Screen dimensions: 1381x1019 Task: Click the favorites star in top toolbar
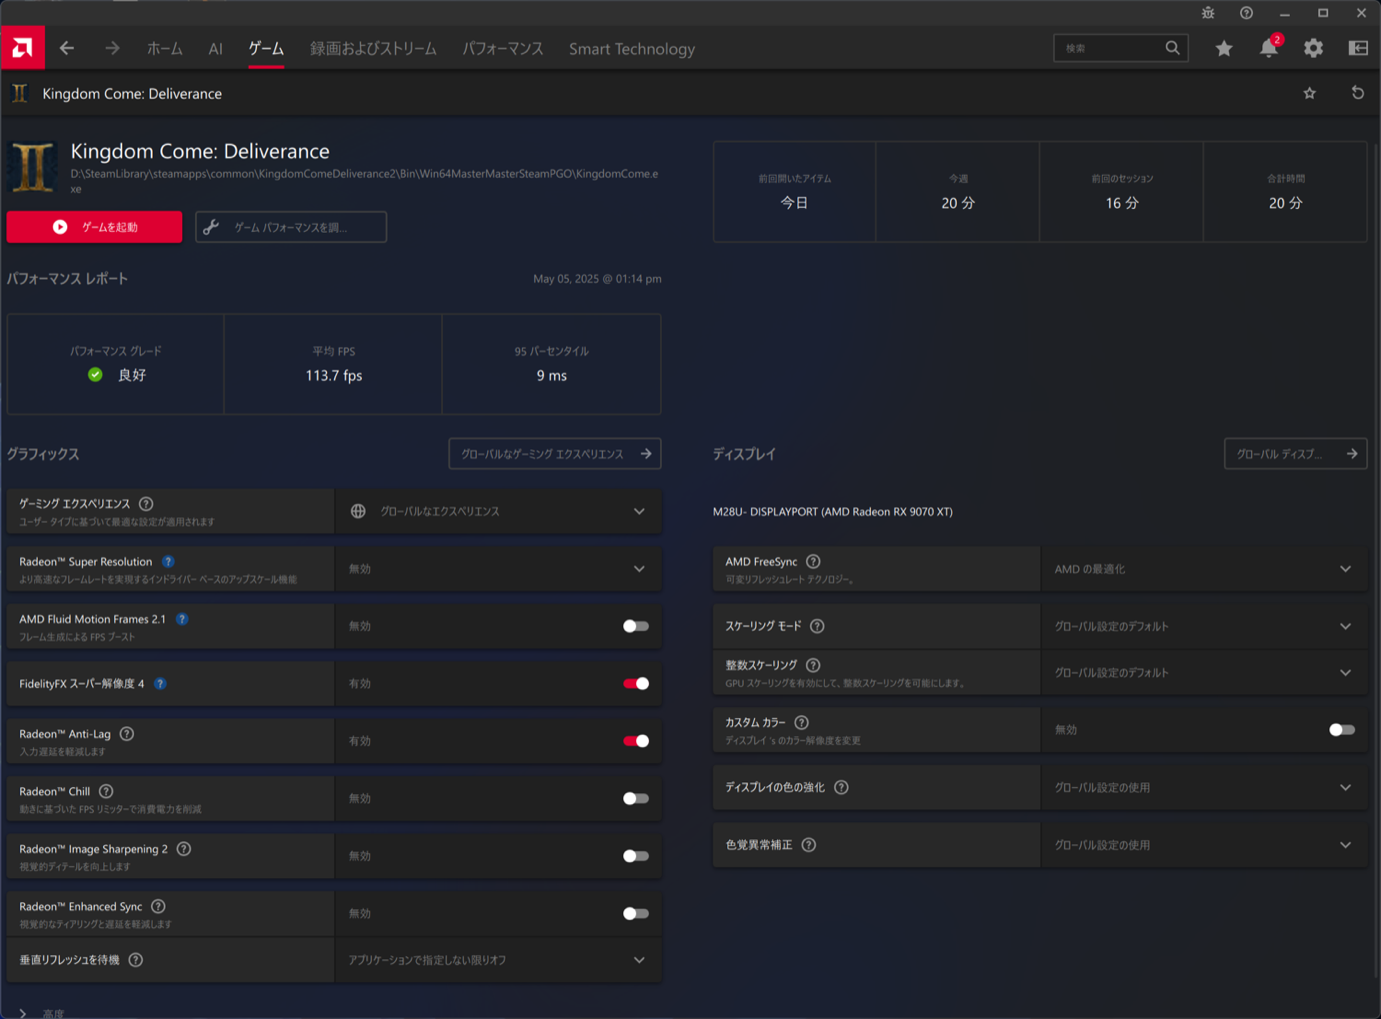pyautogui.click(x=1223, y=48)
